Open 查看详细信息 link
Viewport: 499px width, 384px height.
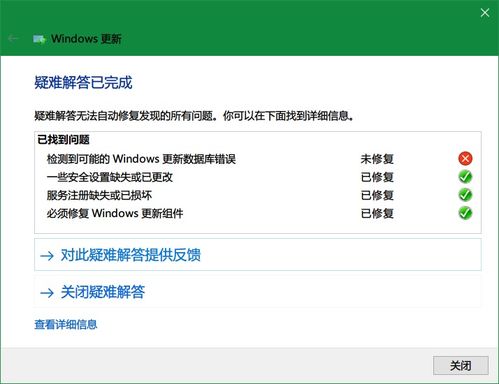pyautogui.click(x=66, y=324)
